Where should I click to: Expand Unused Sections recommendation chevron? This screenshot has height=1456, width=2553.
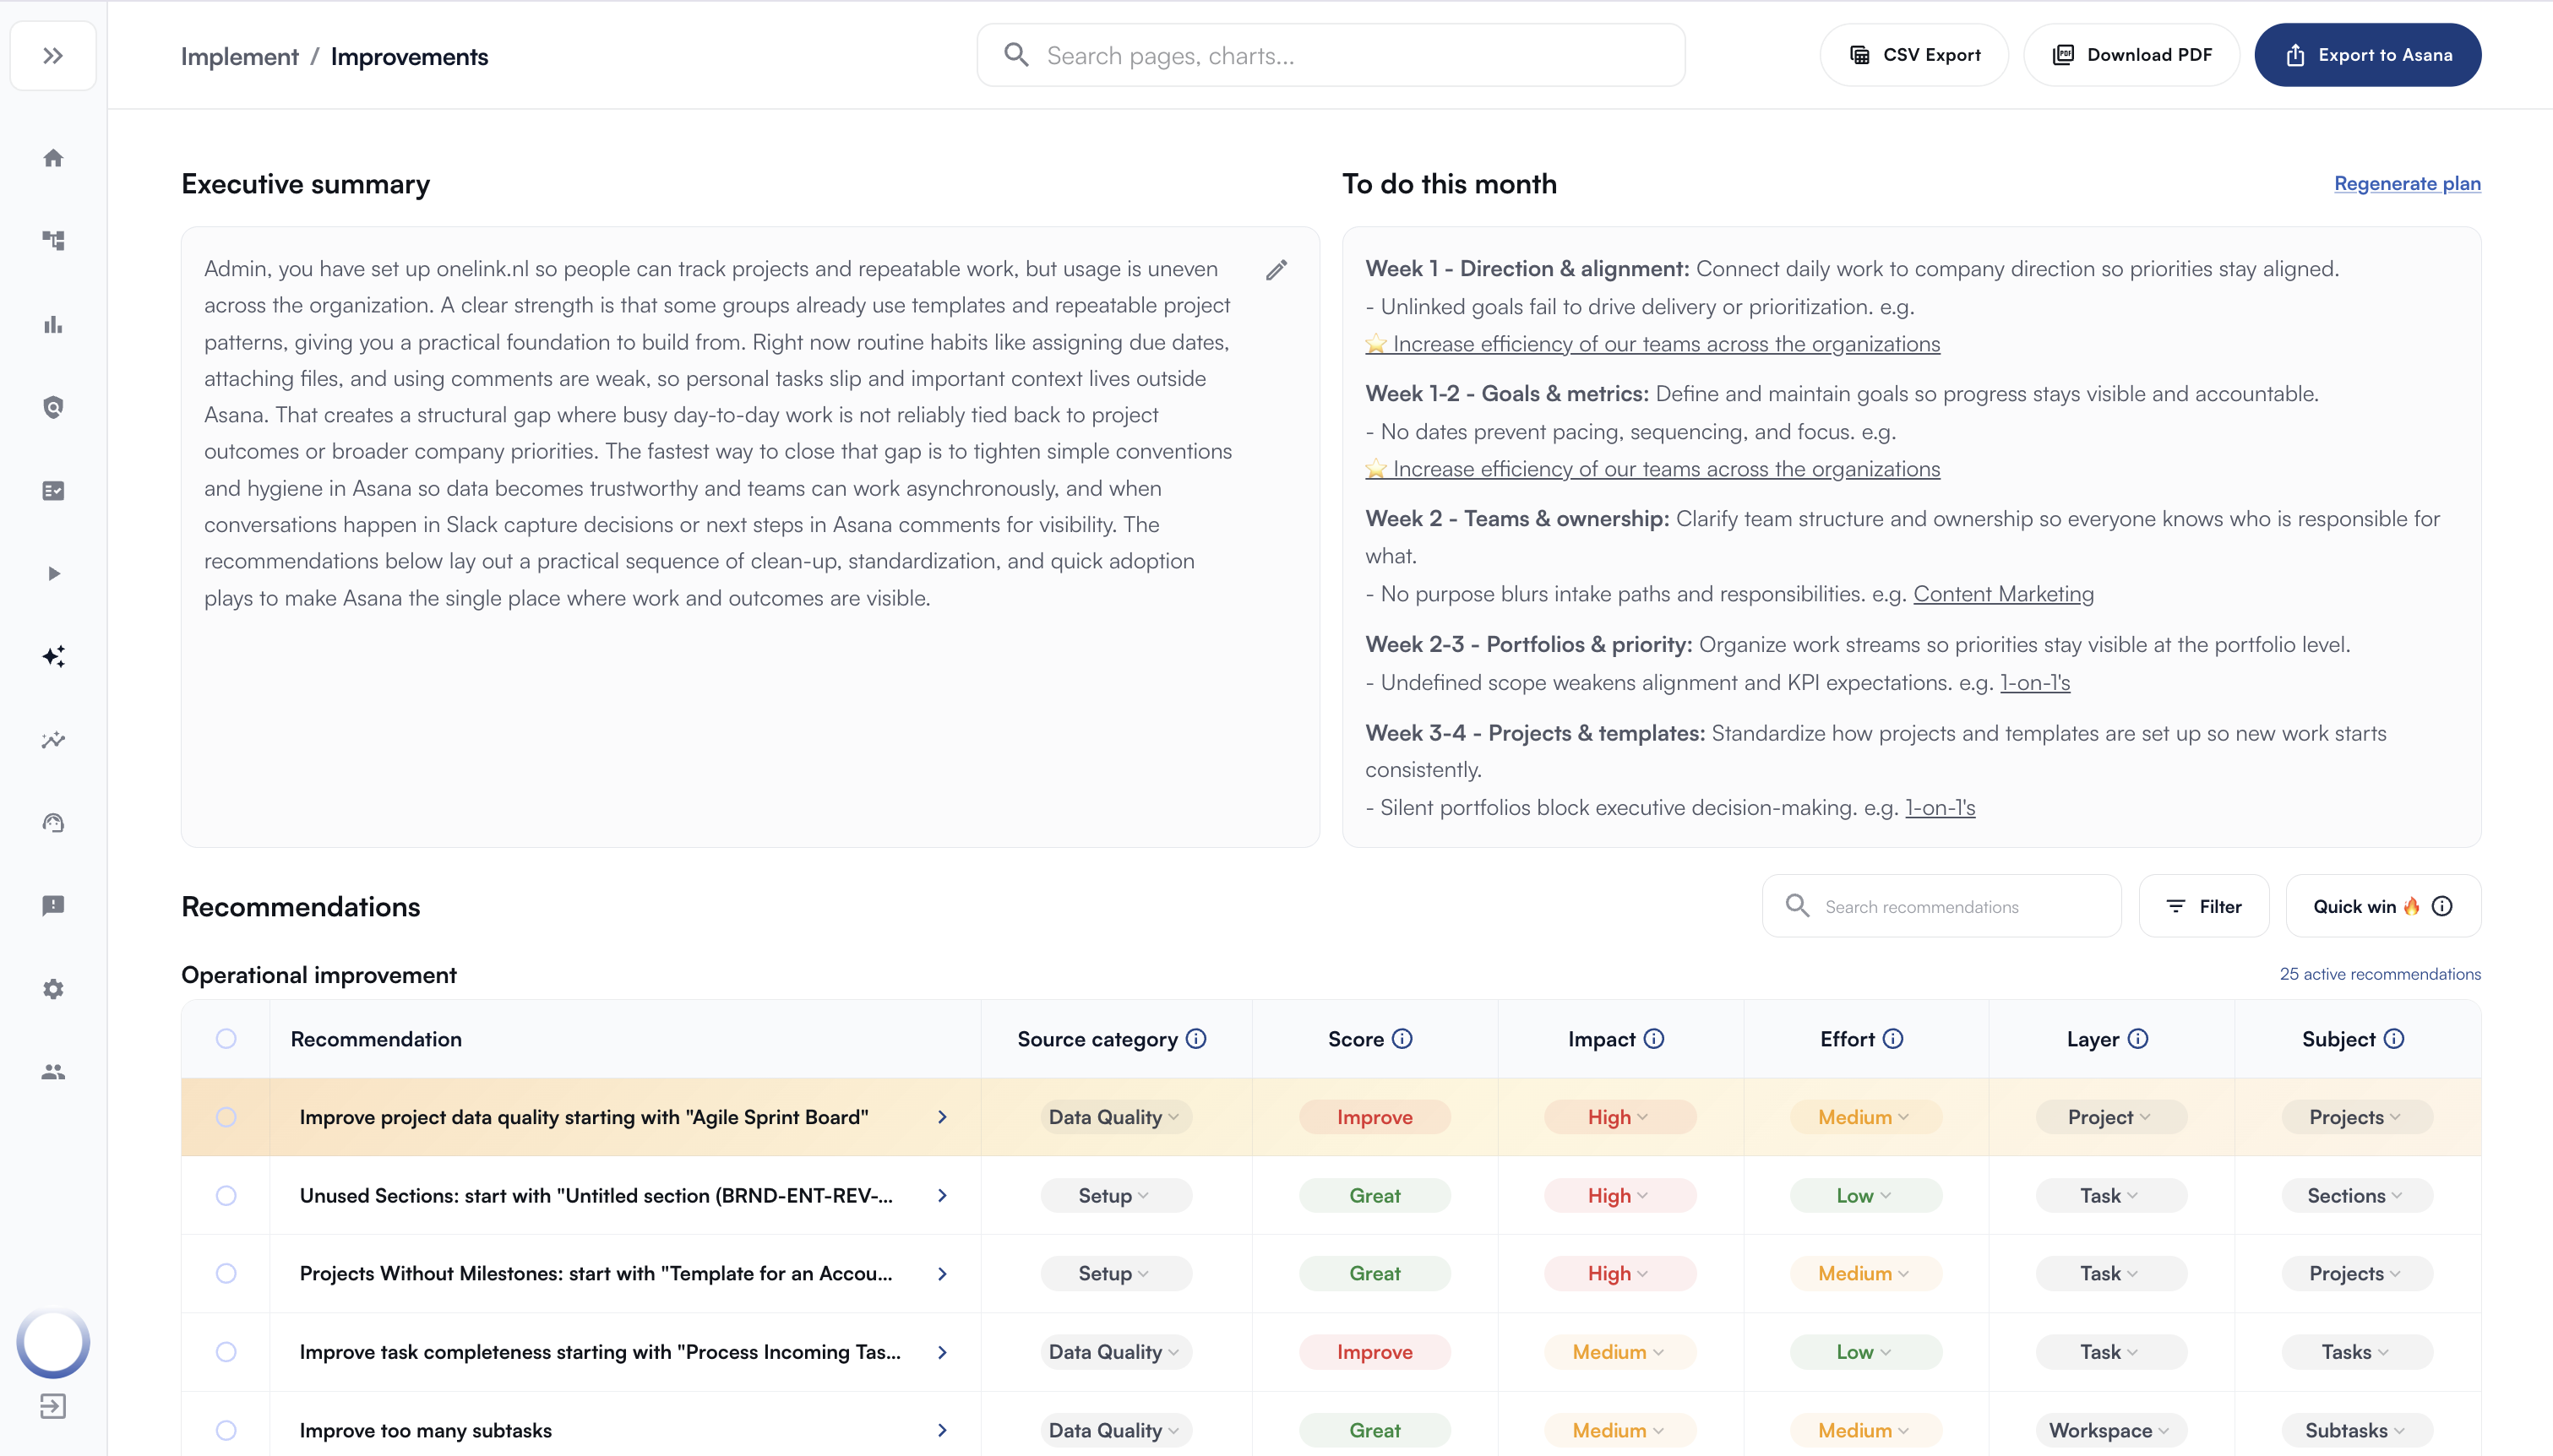pos(942,1196)
